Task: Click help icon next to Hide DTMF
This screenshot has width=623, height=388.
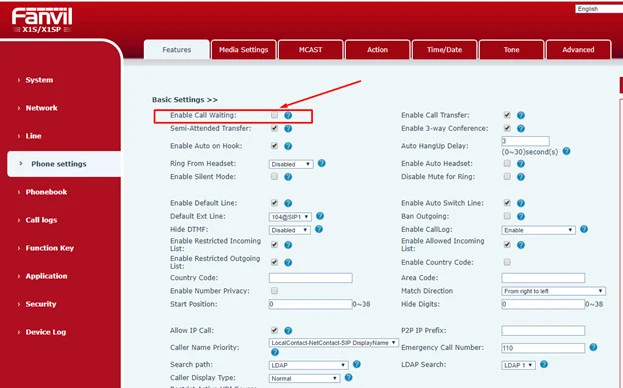Action: click(319, 229)
